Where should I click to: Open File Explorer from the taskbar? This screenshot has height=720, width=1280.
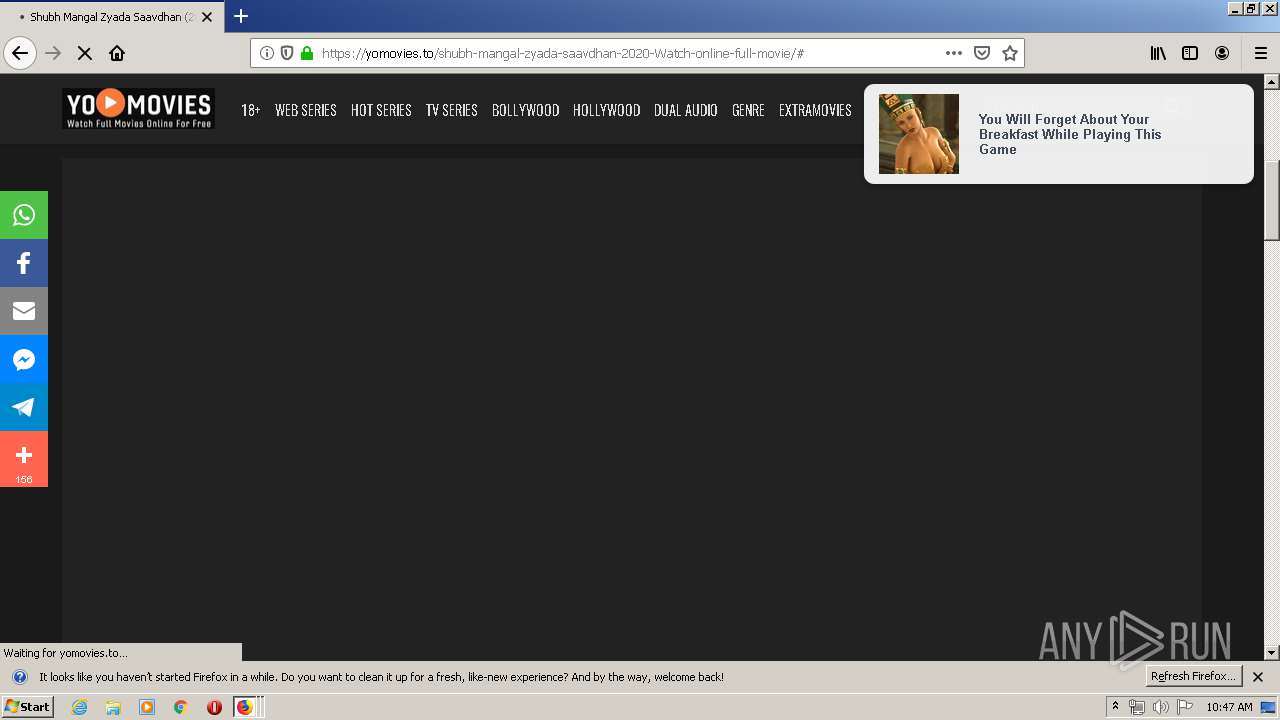[113, 707]
